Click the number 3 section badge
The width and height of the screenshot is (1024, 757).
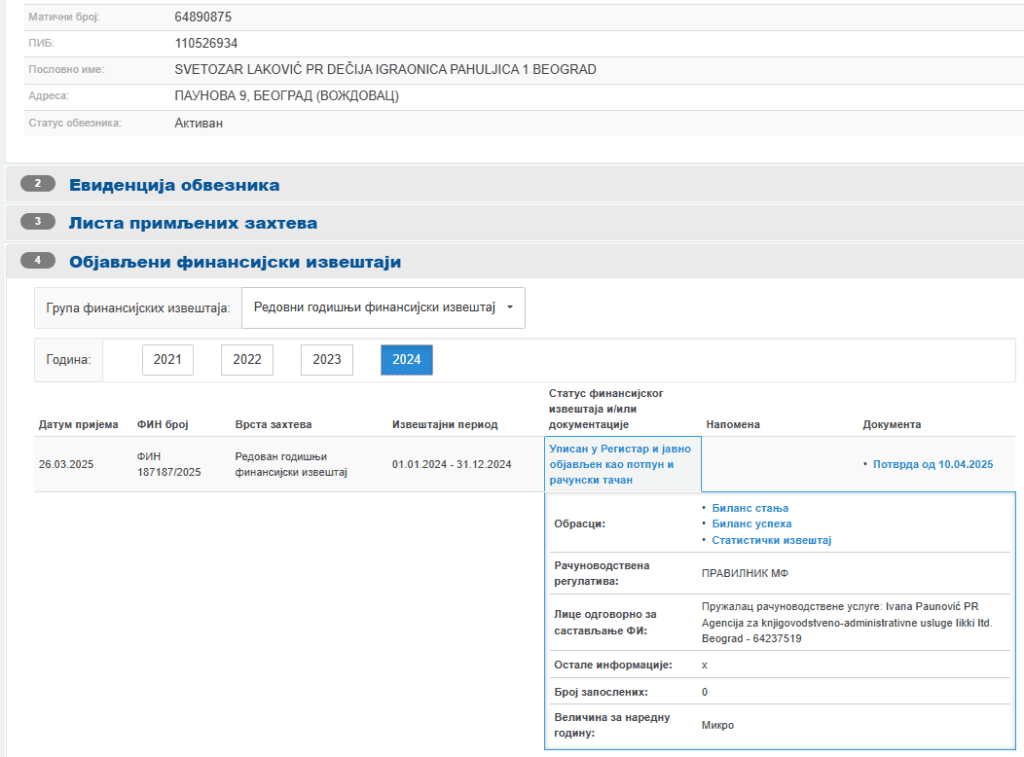click(x=38, y=222)
